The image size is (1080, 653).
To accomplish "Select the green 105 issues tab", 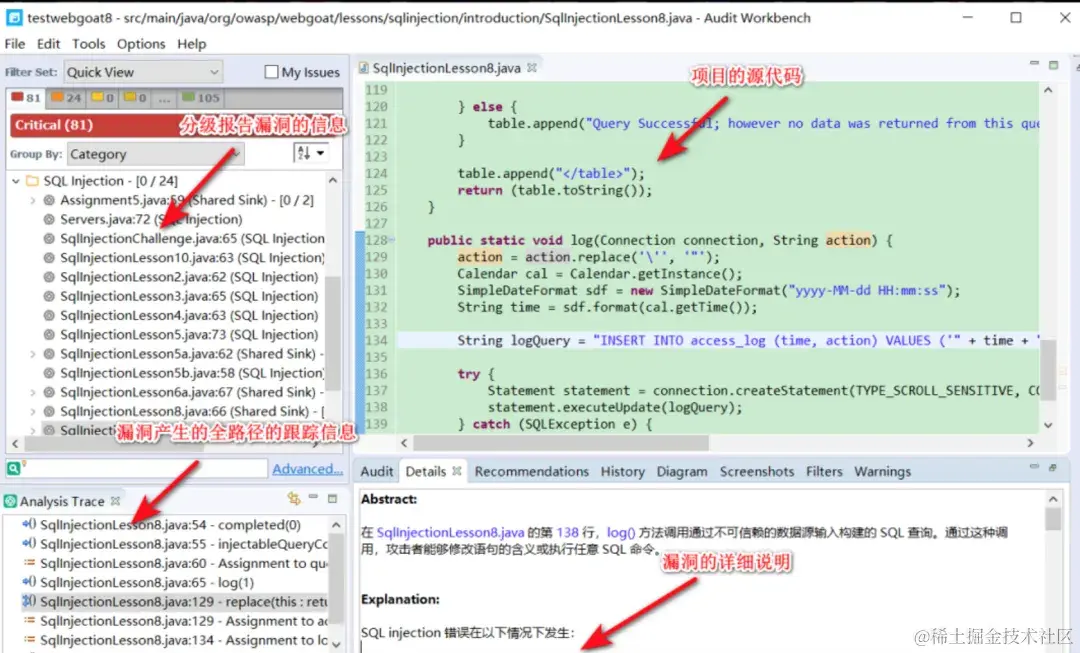I will [200, 98].
